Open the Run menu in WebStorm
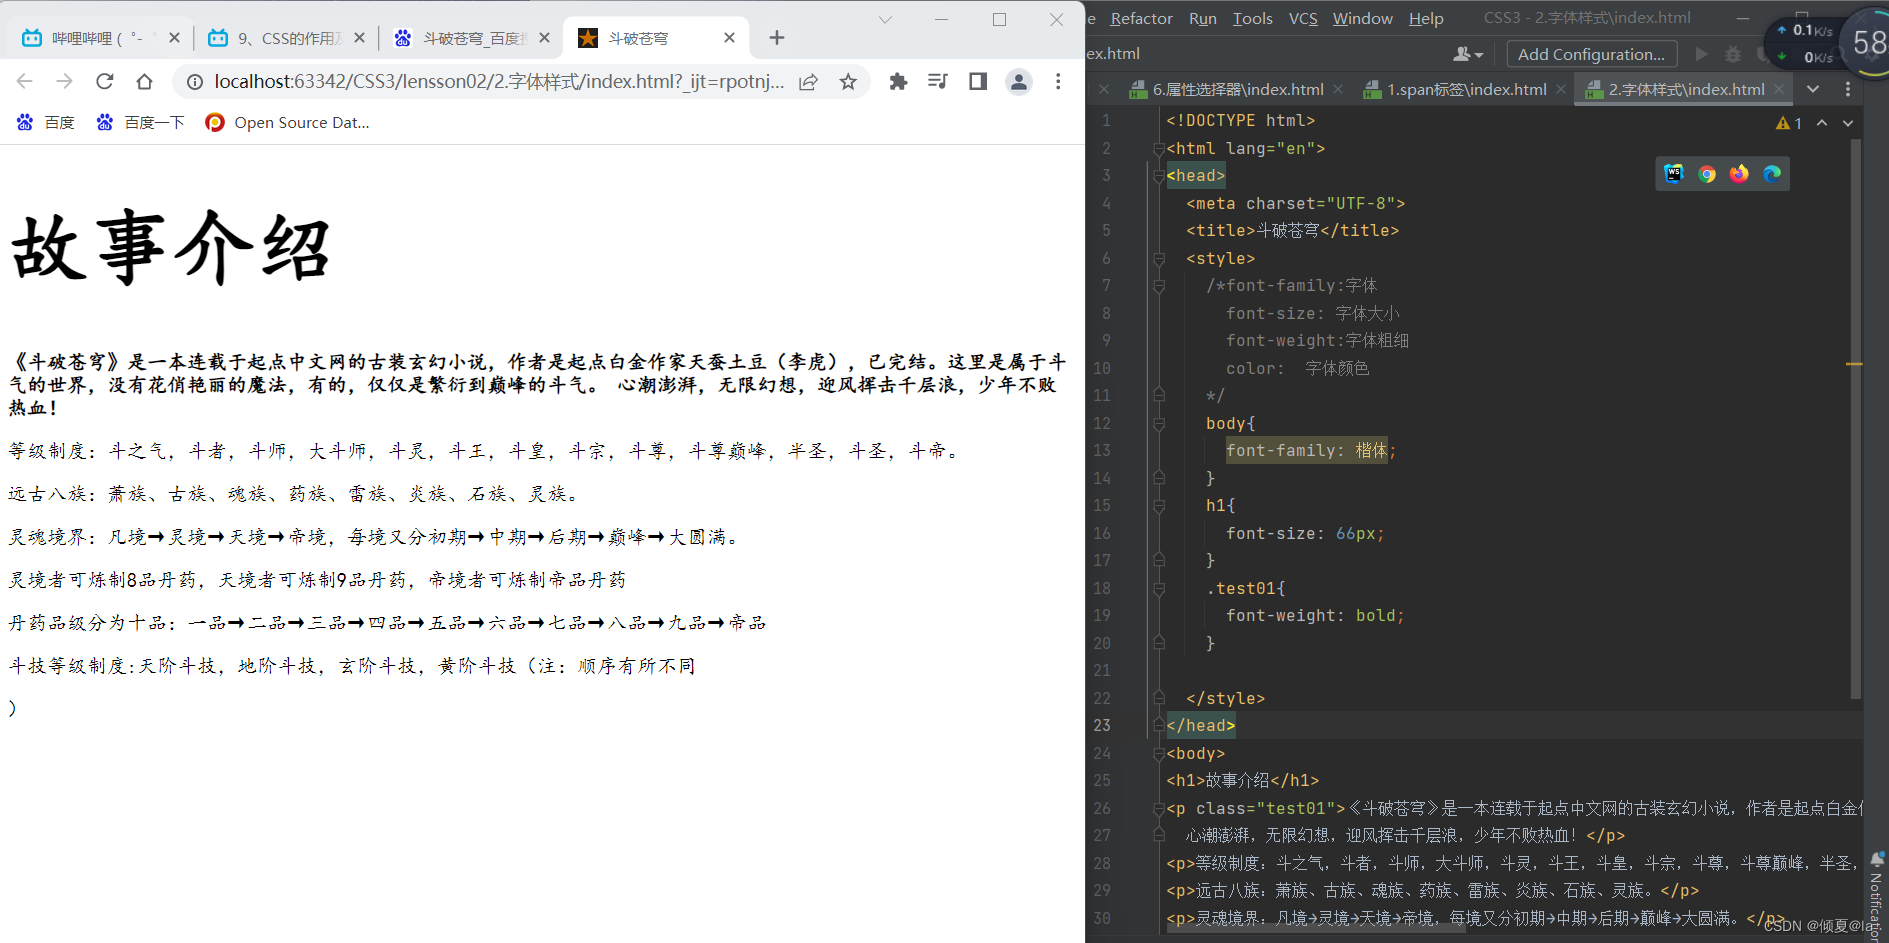The width and height of the screenshot is (1889, 943). 1203,19
